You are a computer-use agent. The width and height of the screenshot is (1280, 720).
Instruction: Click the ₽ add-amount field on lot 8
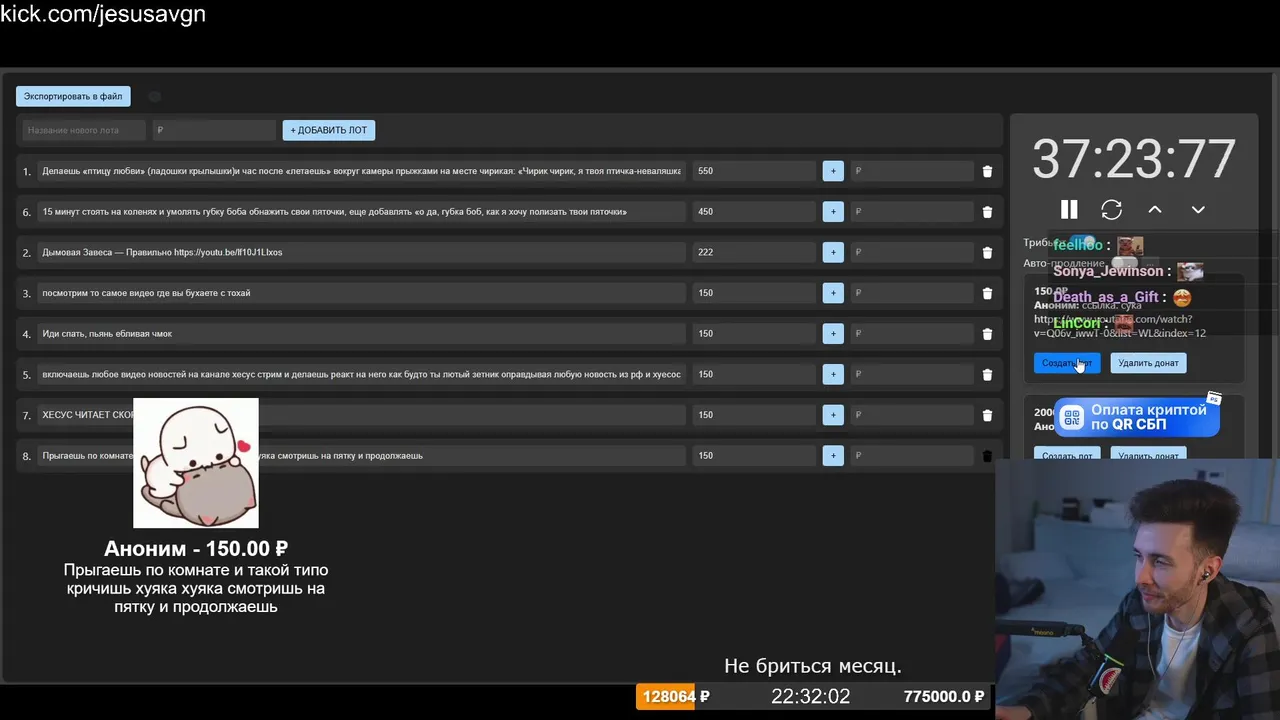point(911,456)
